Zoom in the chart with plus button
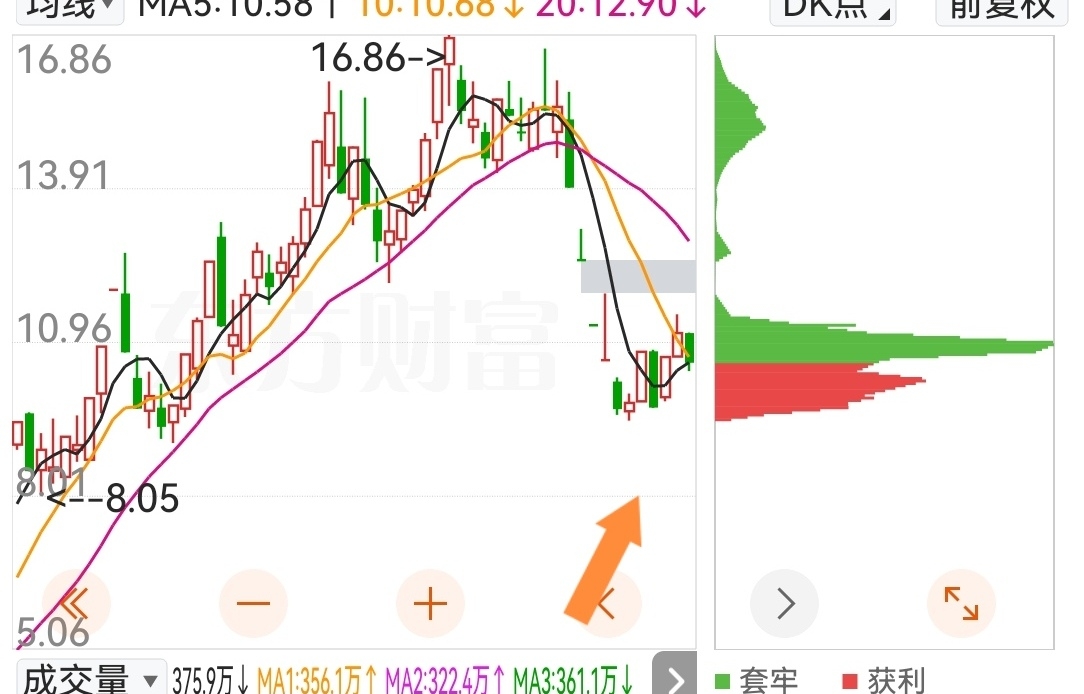The image size is (1084, 694). [x=430, y=603]
